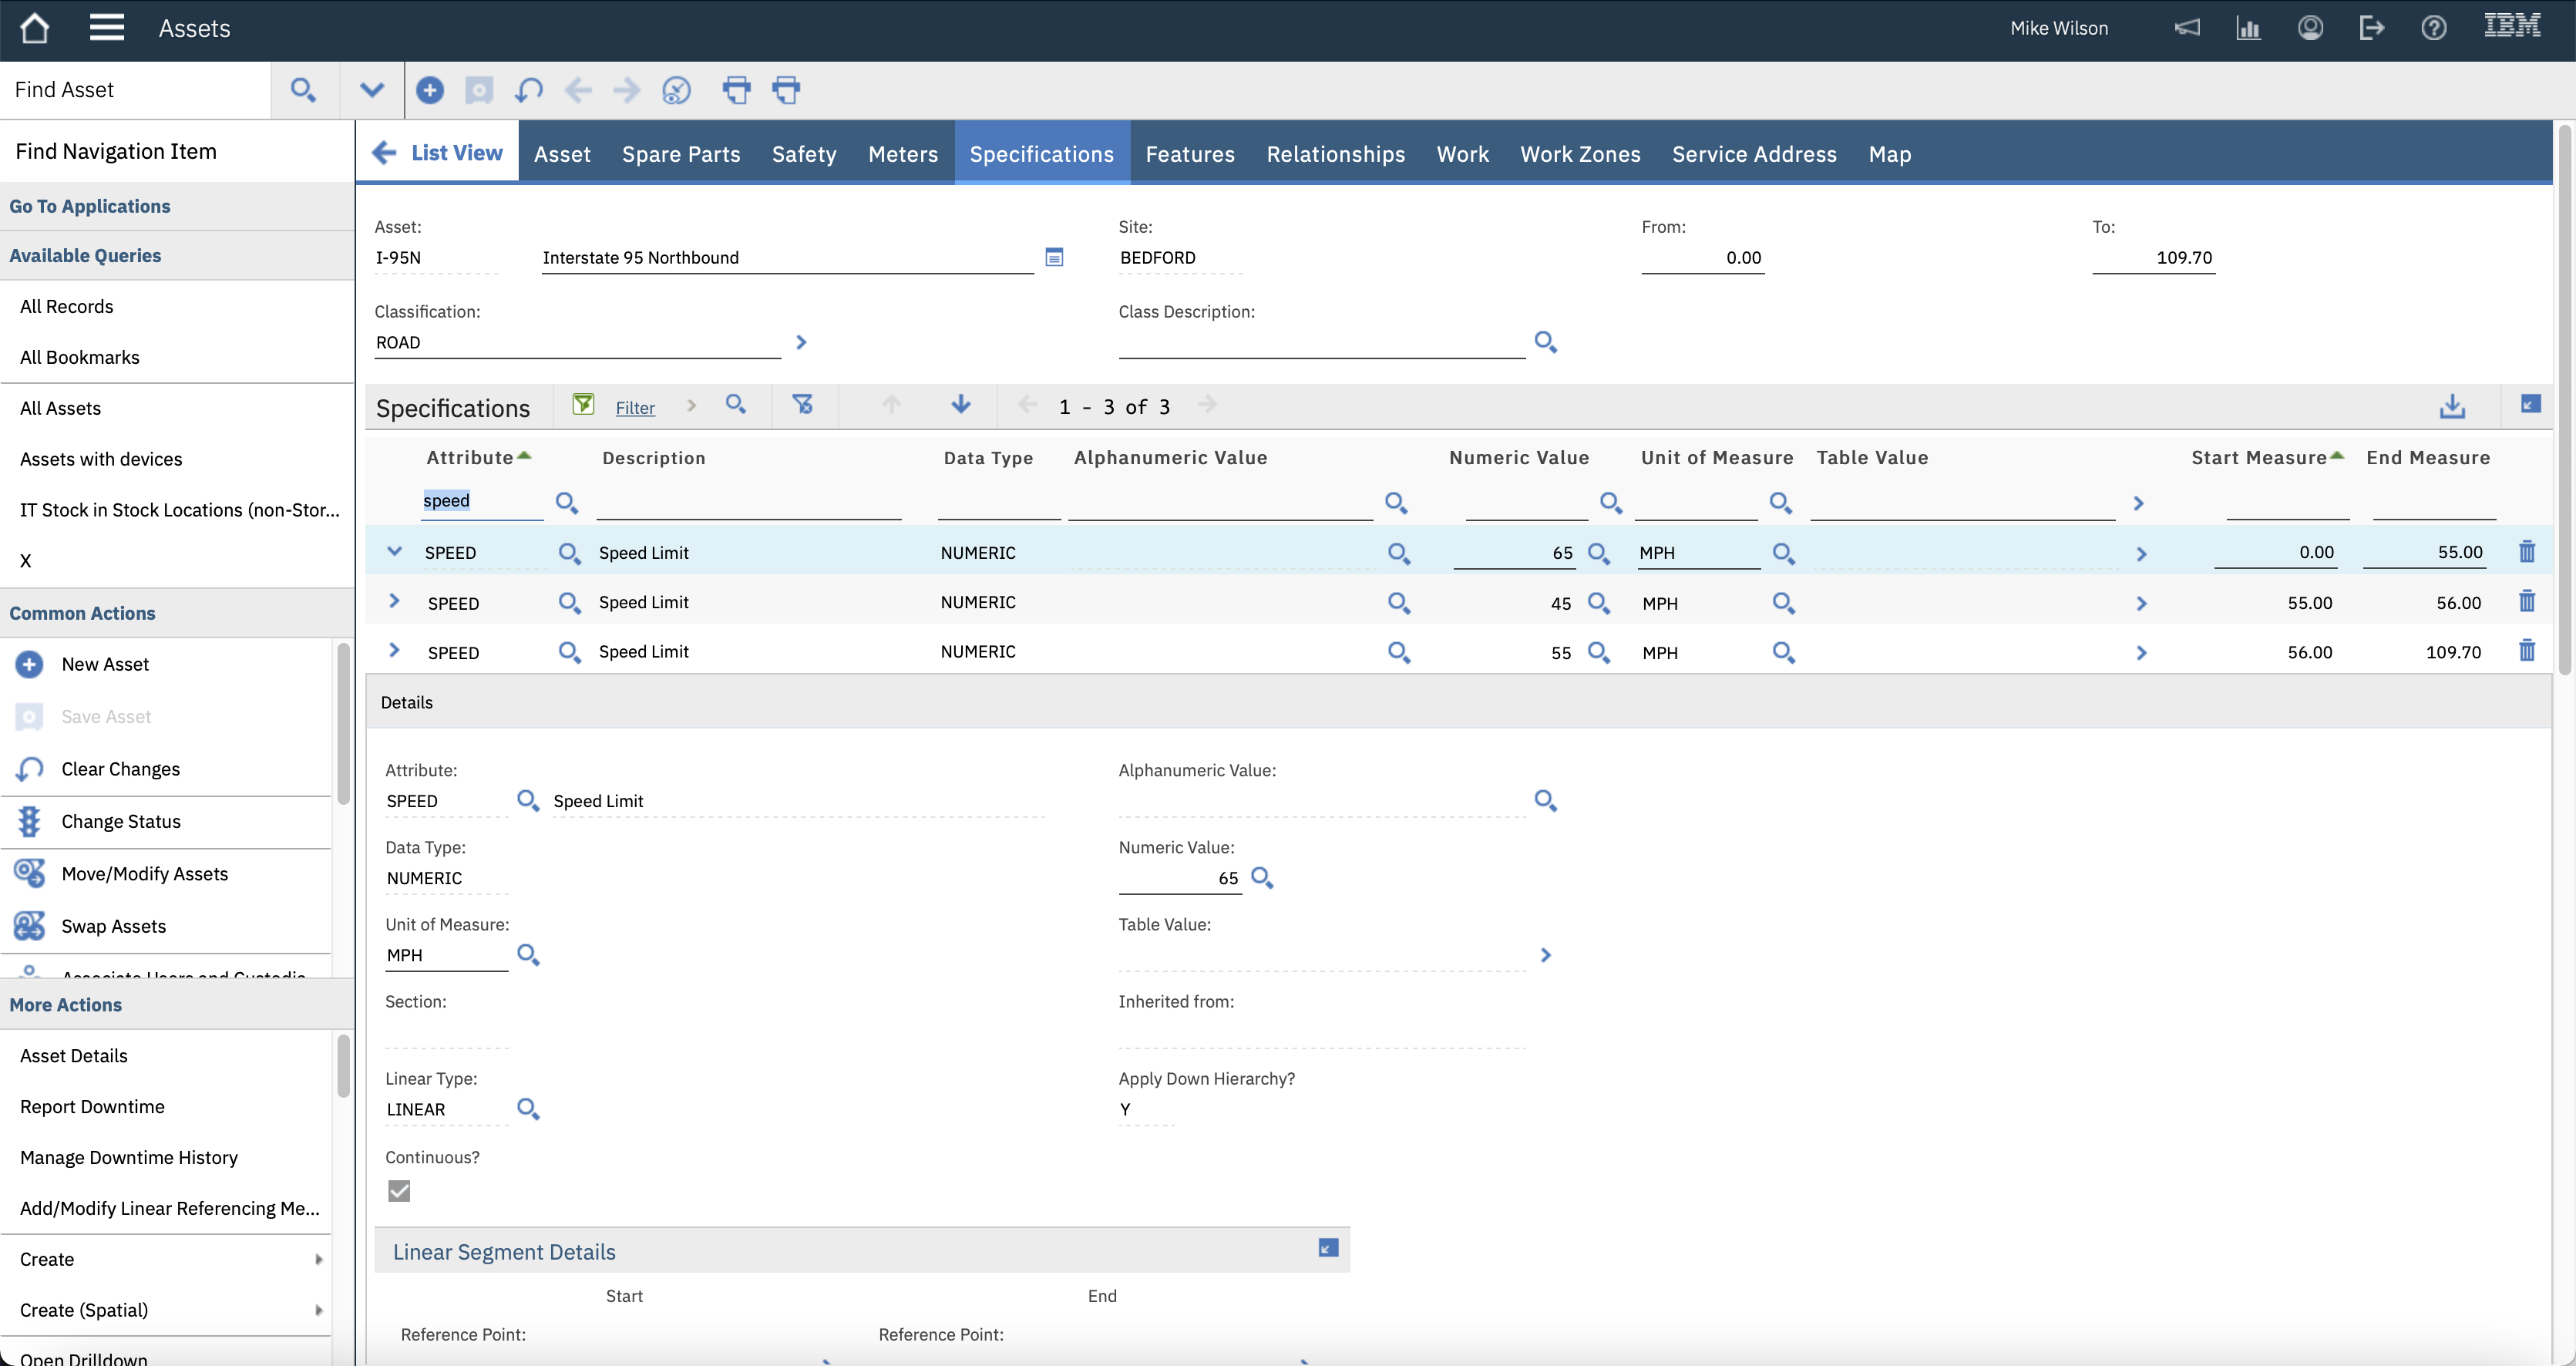The image size is (2576, 1366).
Task: Expand the last SPEED specification row
Action: (x=394, y=651)
